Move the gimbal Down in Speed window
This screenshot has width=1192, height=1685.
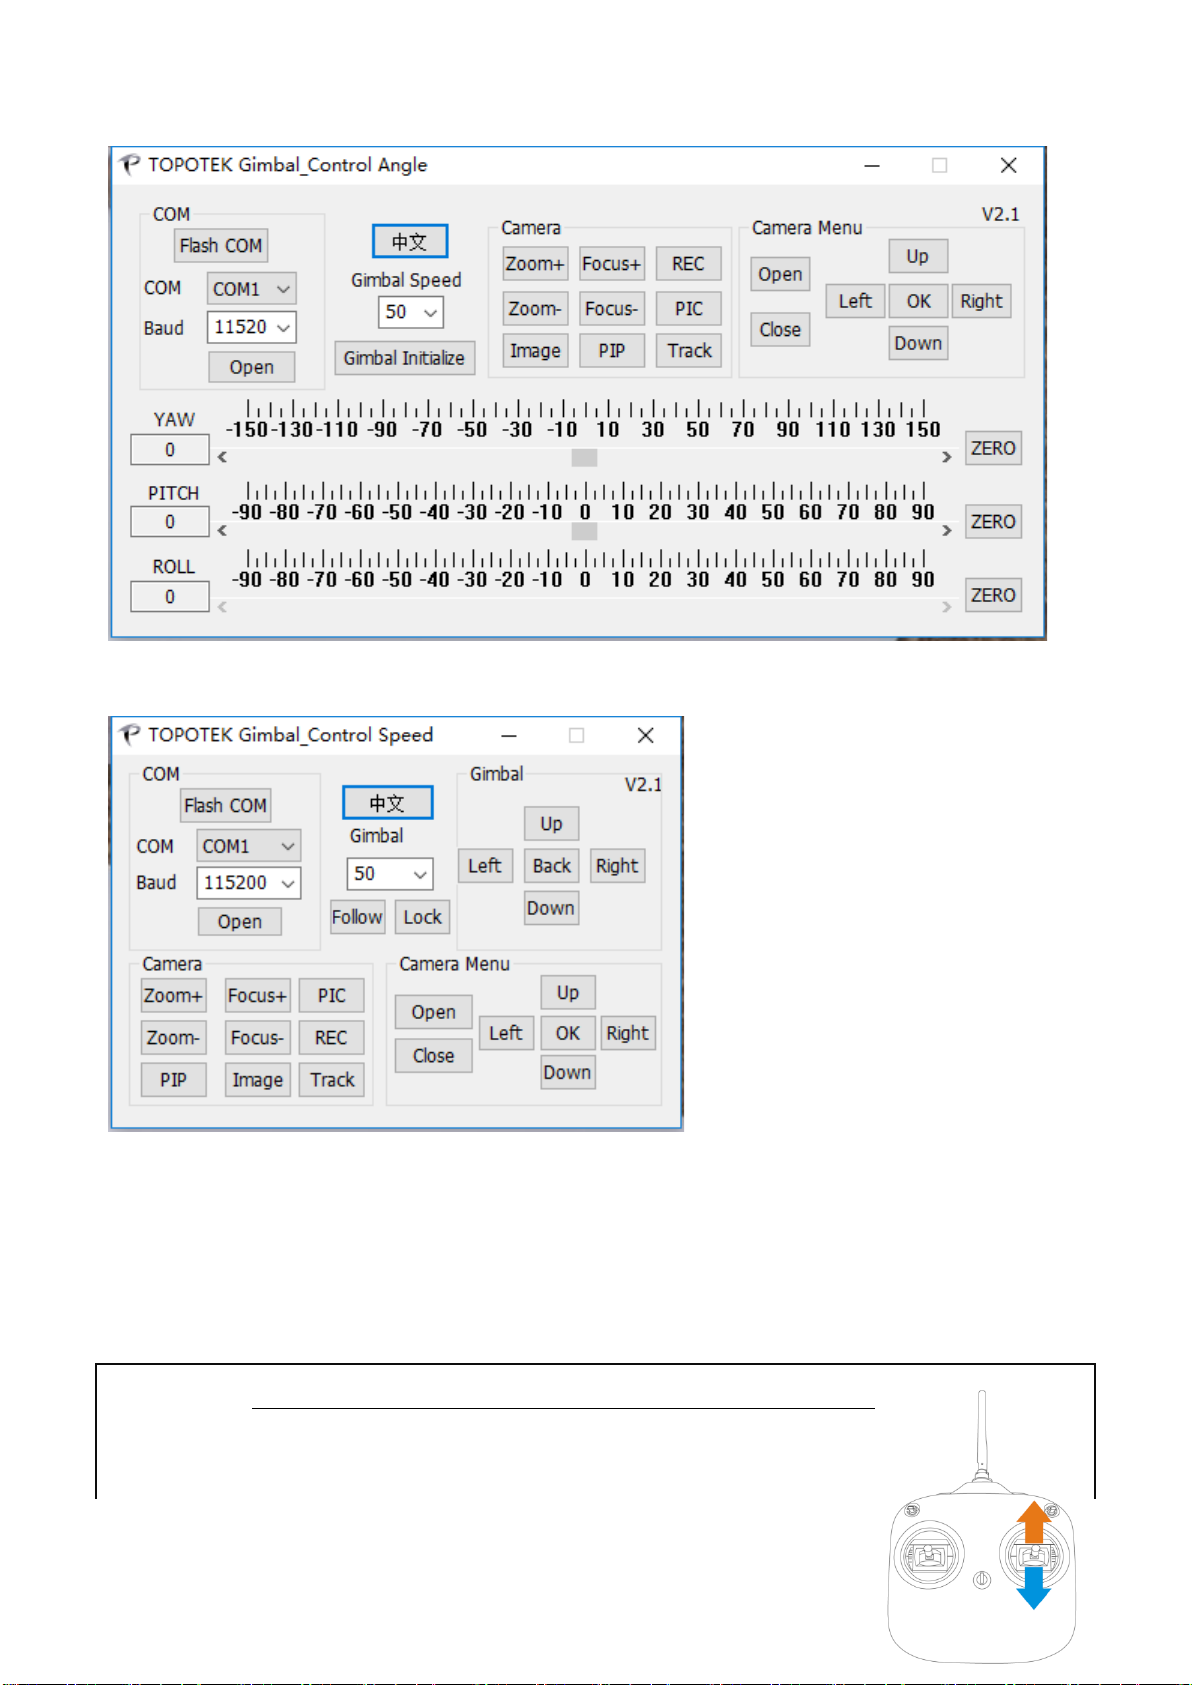pos(551,908)
